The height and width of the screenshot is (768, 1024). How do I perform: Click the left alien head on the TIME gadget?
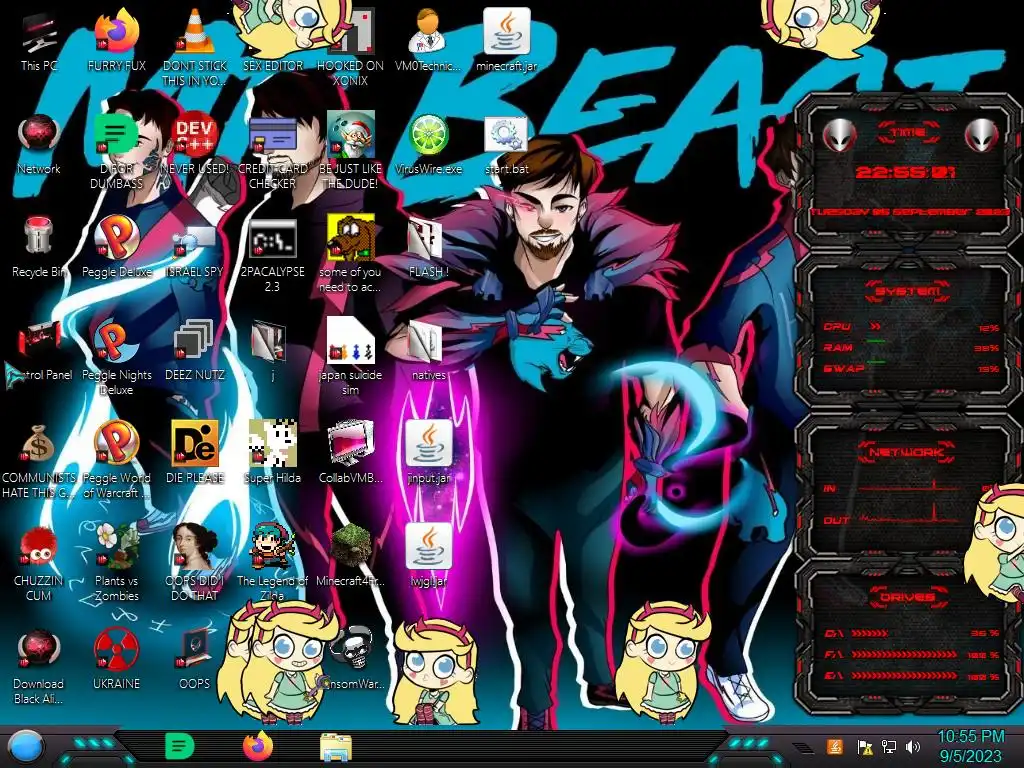pos(839,135)
